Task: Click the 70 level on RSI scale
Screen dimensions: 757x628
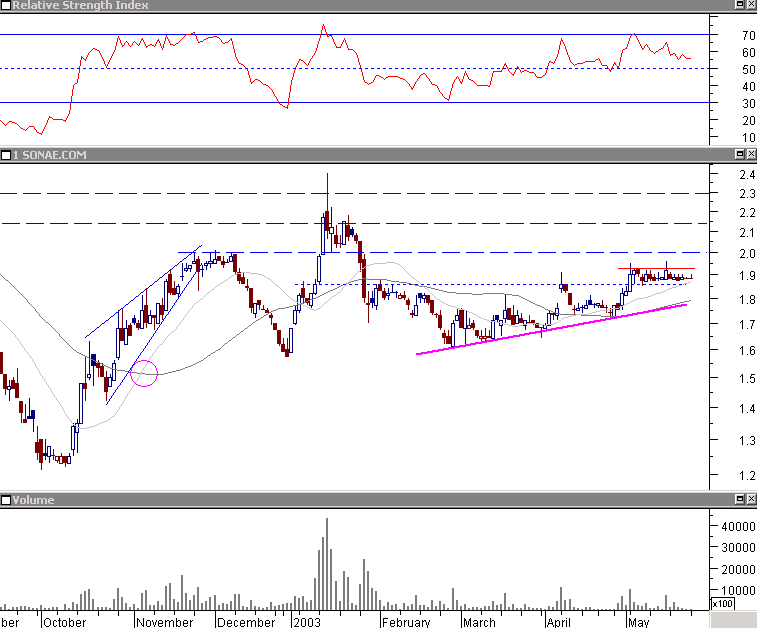Action: pos(749,35)
